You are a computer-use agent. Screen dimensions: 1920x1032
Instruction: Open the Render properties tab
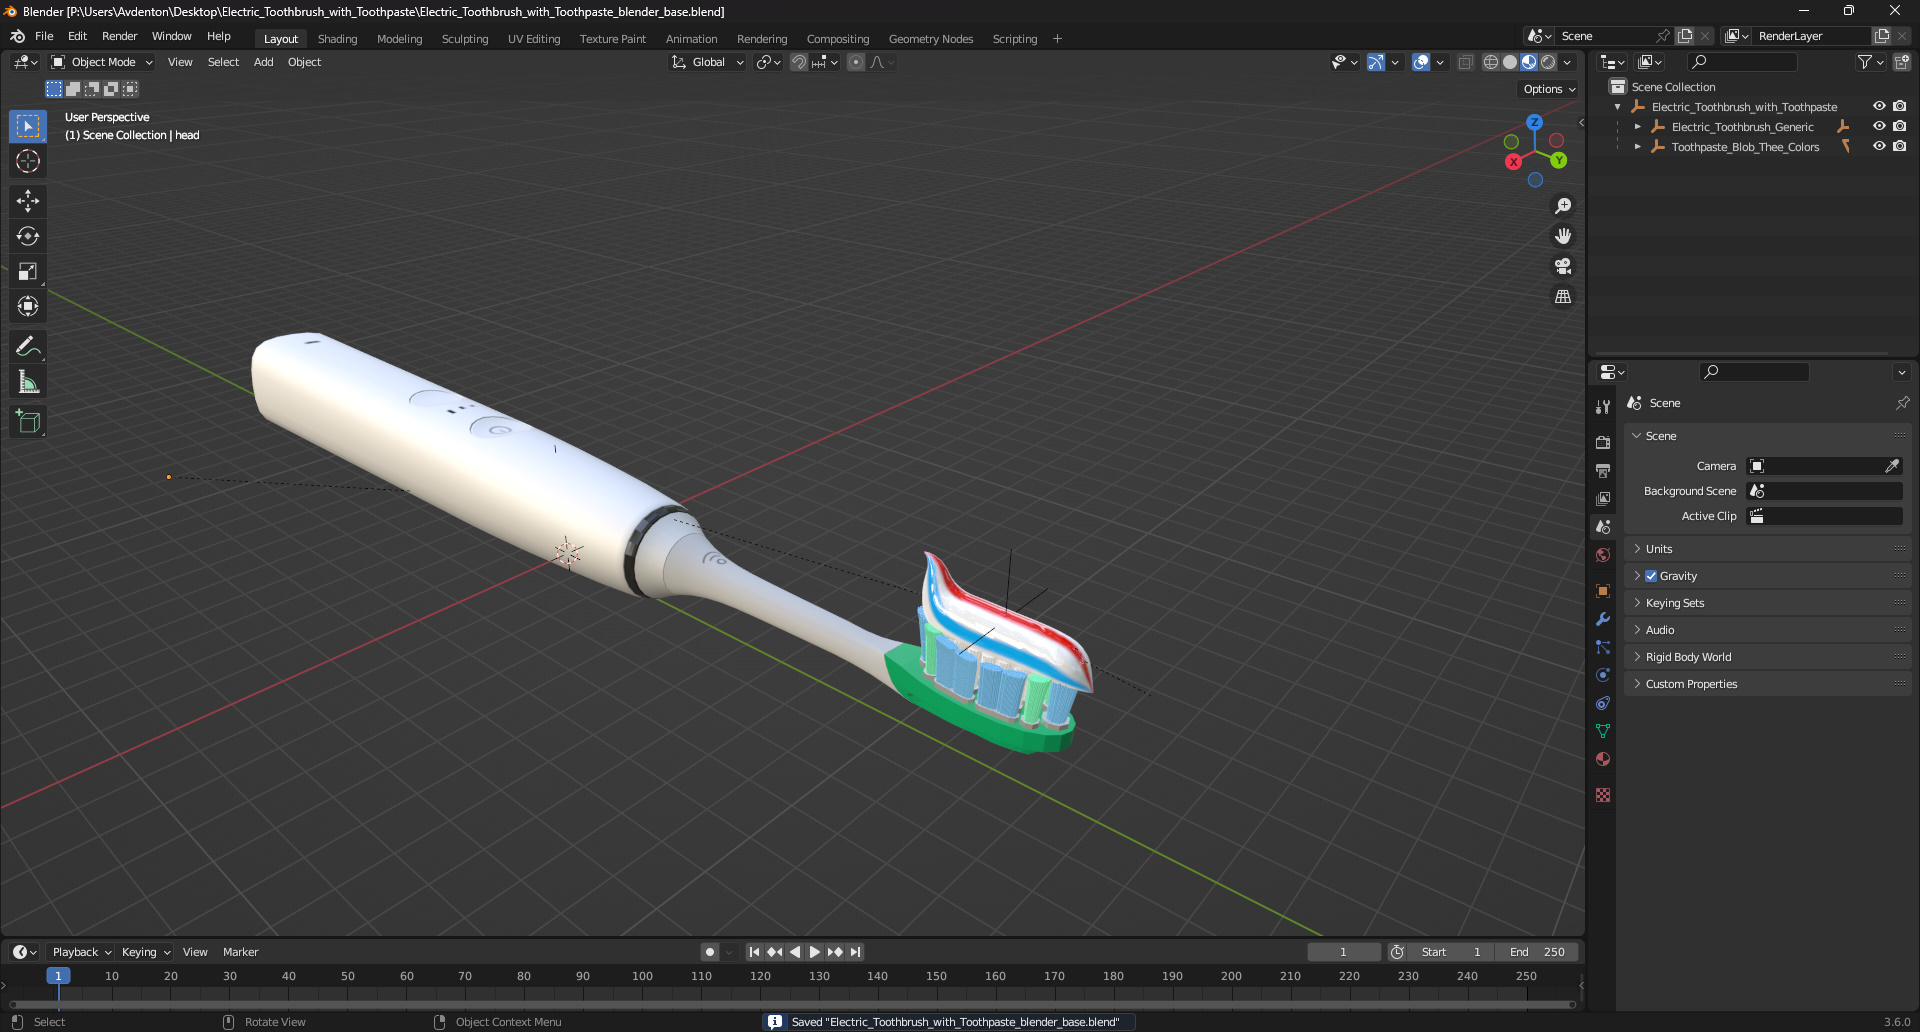coord(1603,442)
